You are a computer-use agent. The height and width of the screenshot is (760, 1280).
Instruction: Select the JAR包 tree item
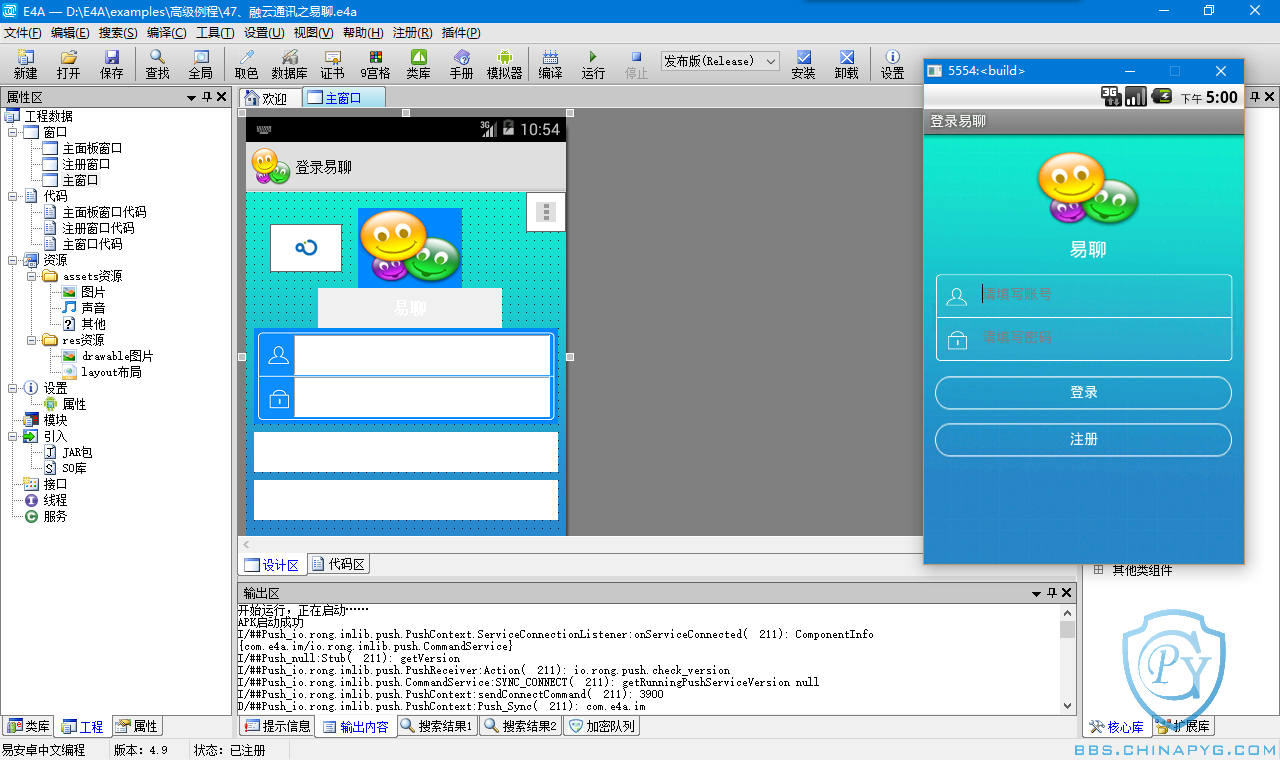76,452
